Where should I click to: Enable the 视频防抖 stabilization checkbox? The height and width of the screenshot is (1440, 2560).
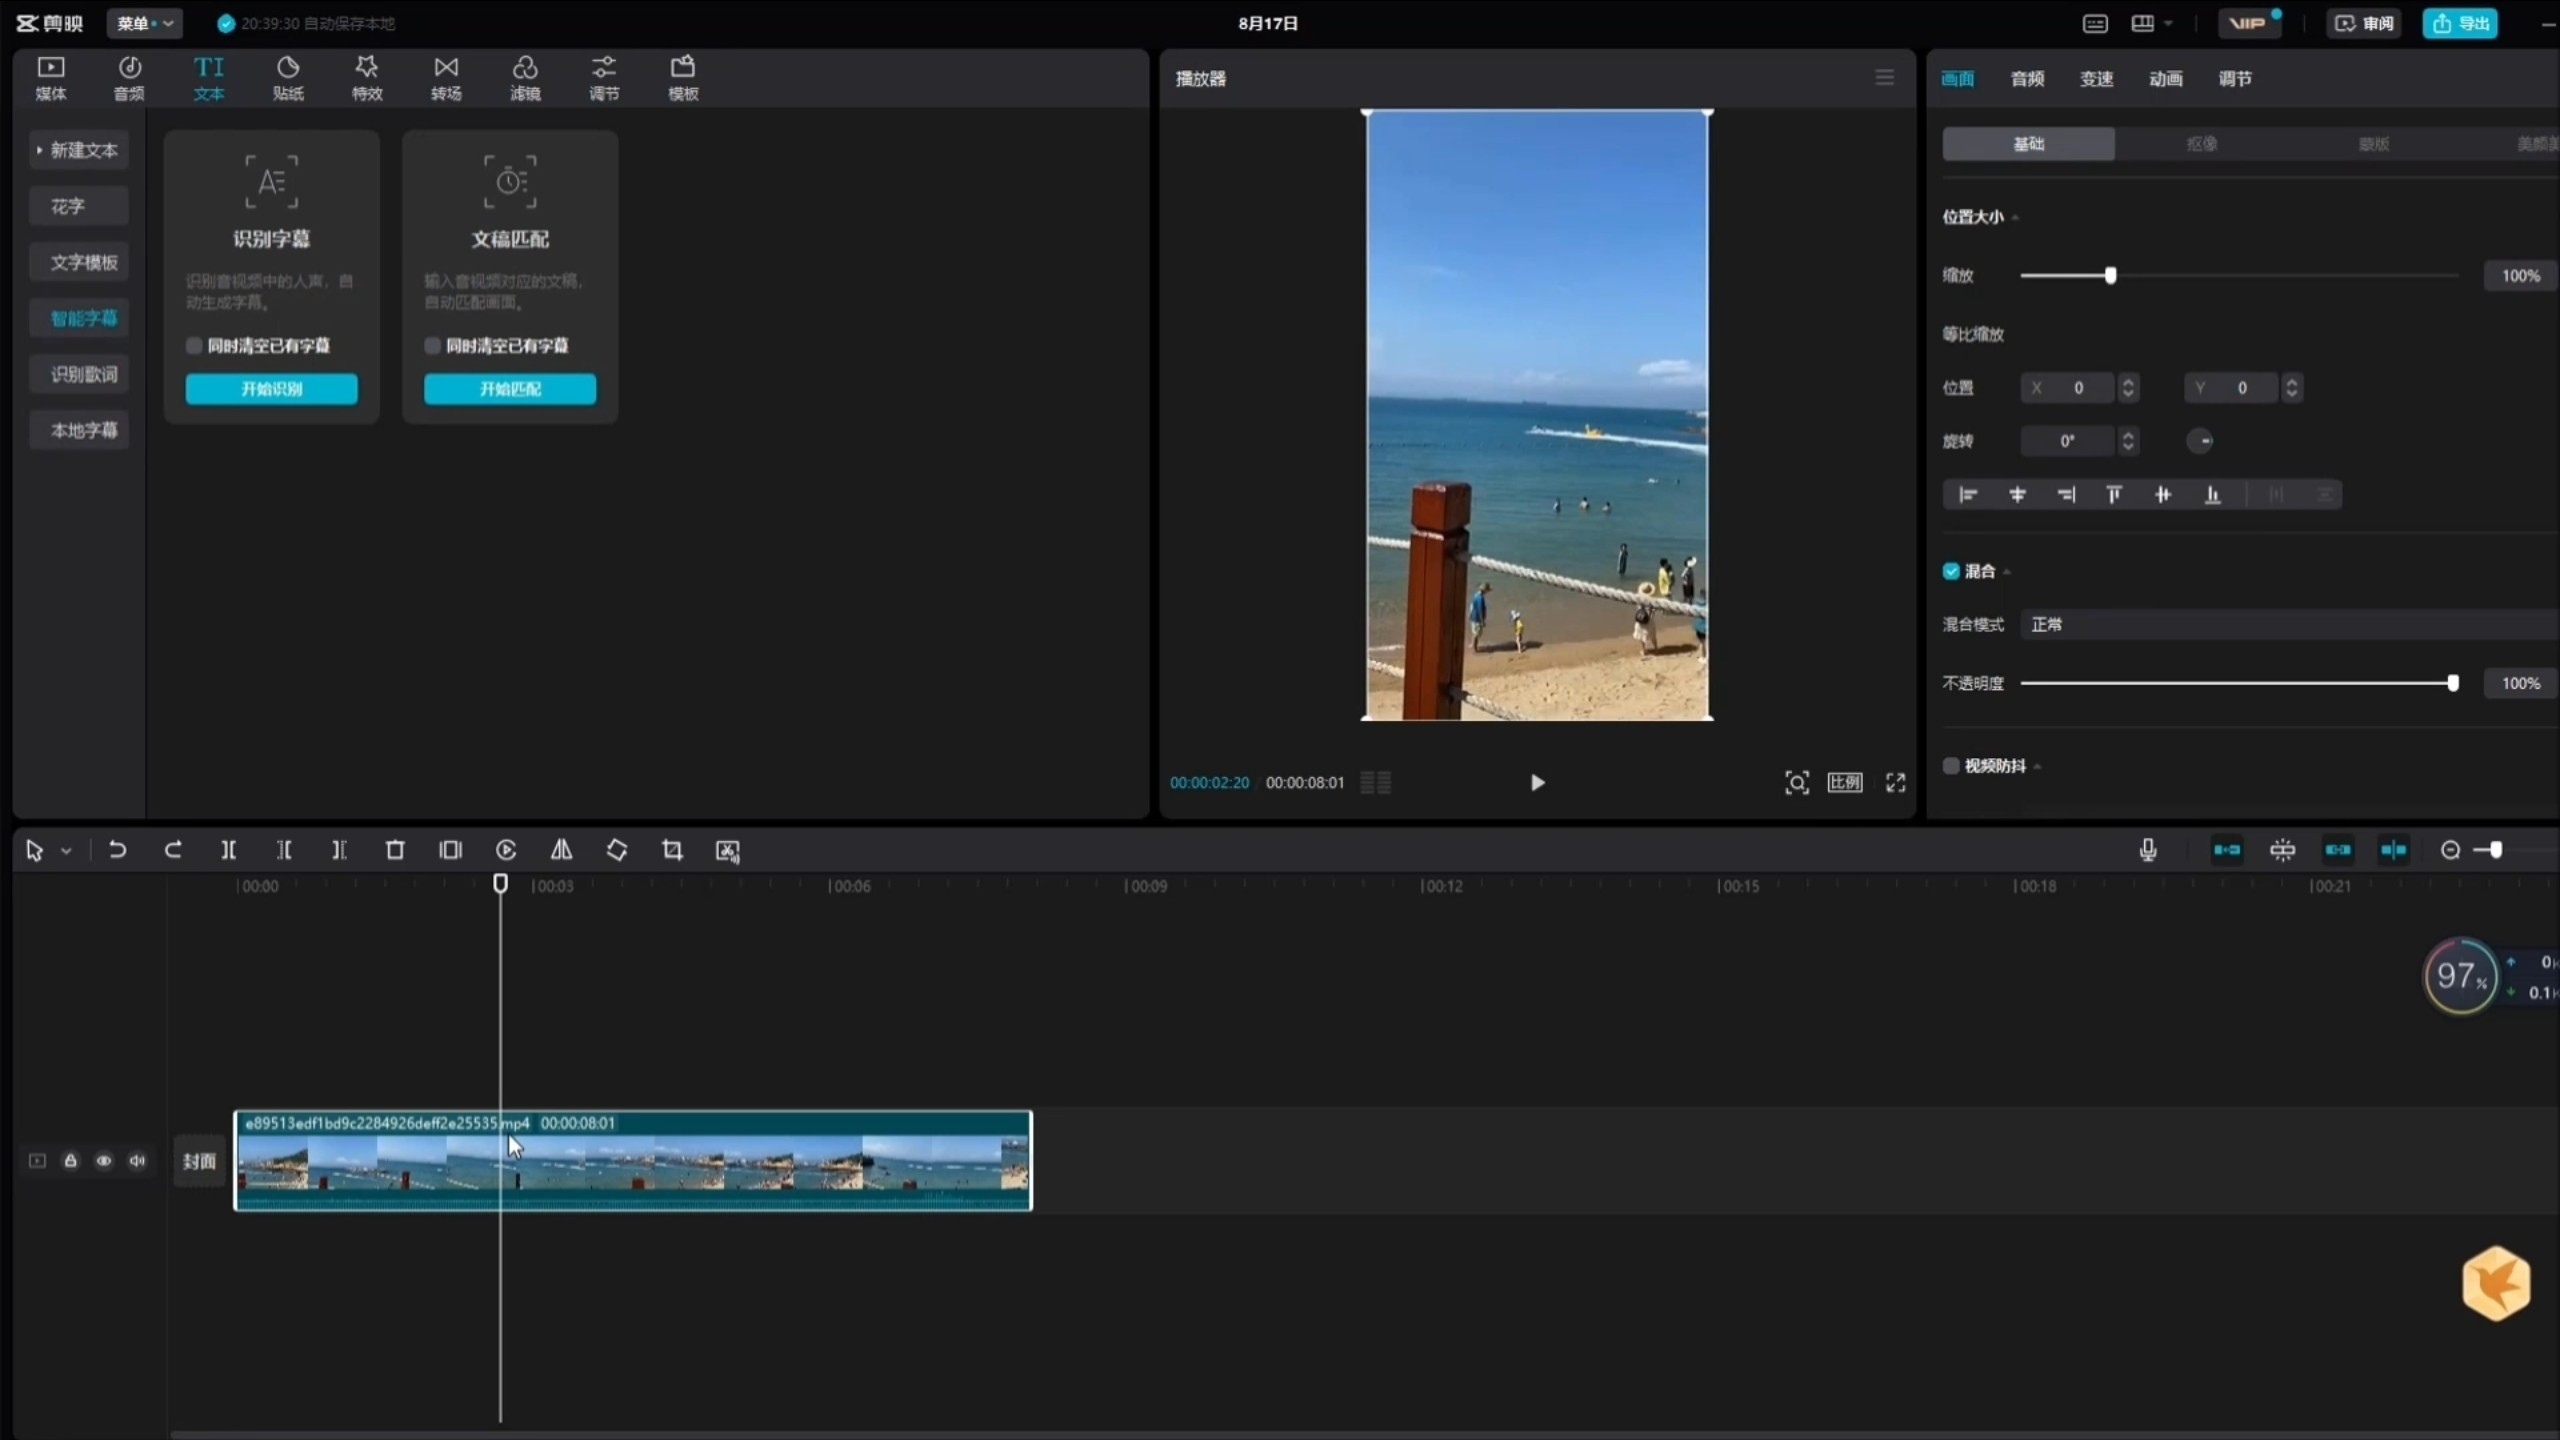tap(1950, 765)
